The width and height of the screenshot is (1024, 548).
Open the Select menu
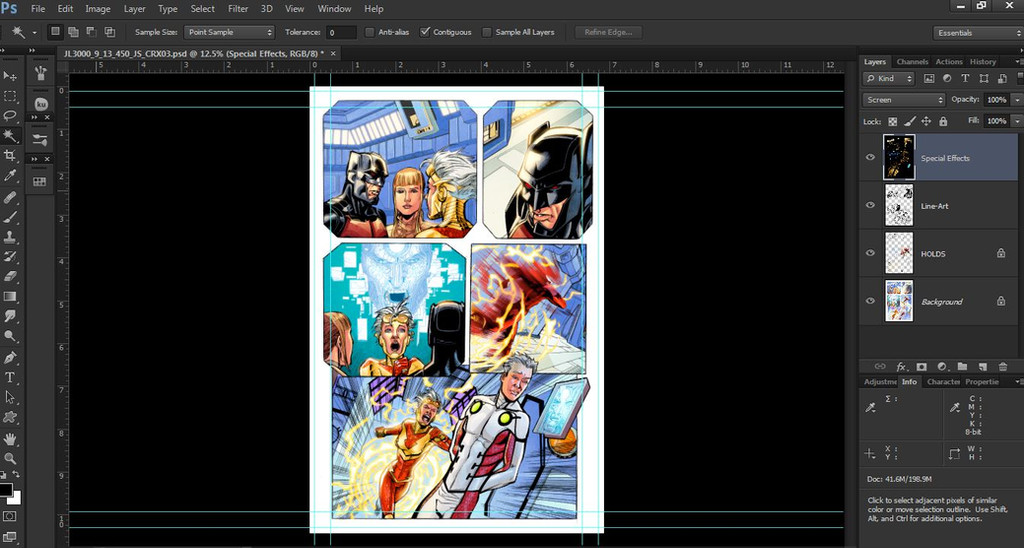(x=202, y=9)
